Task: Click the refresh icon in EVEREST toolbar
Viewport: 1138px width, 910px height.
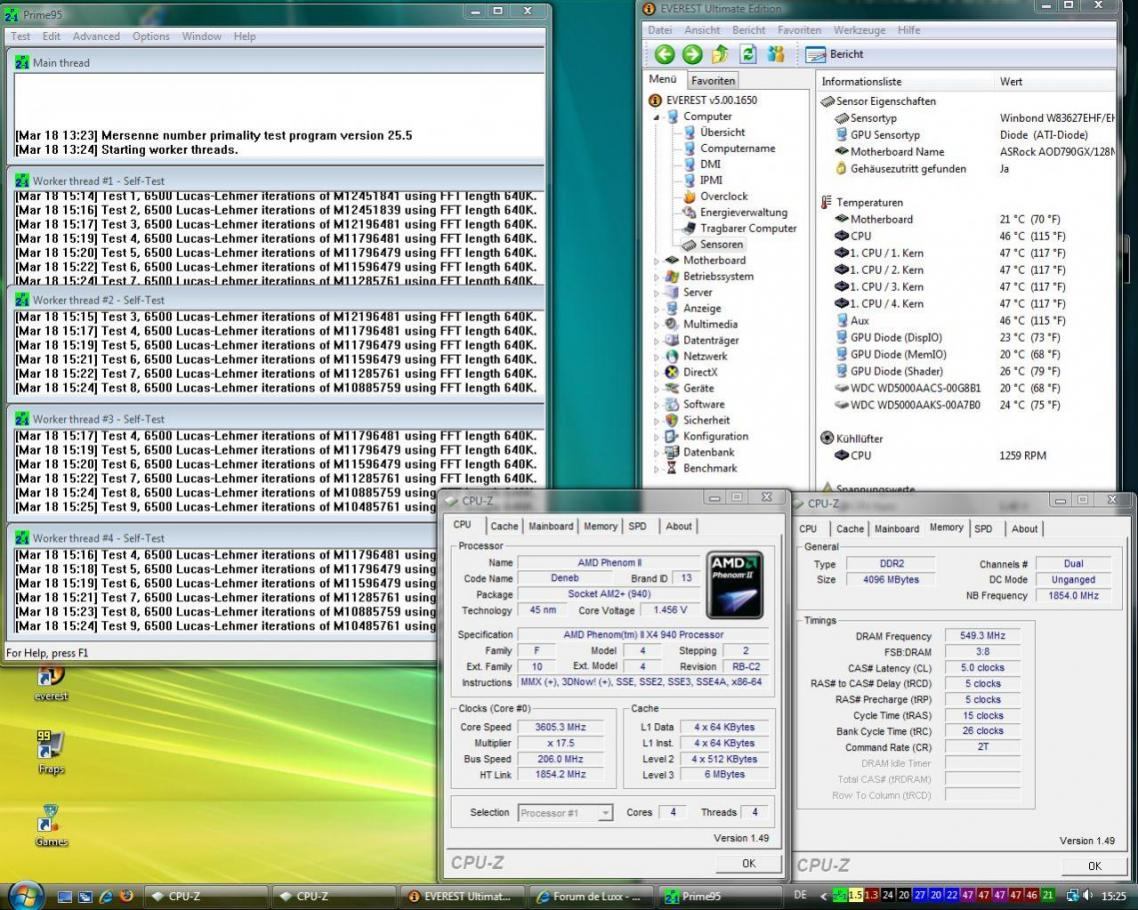Action: click(x=748, y=54)
